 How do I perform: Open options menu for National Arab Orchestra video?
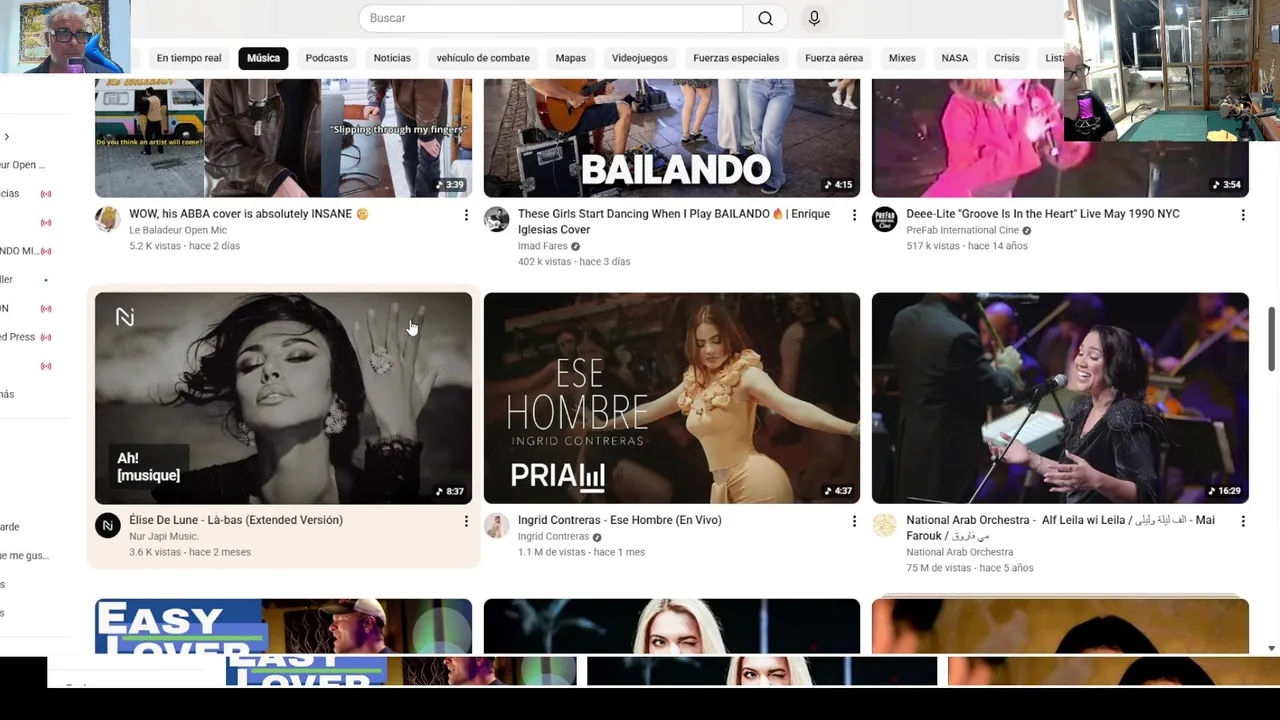pyautogui.click(x=1243, y=521)
